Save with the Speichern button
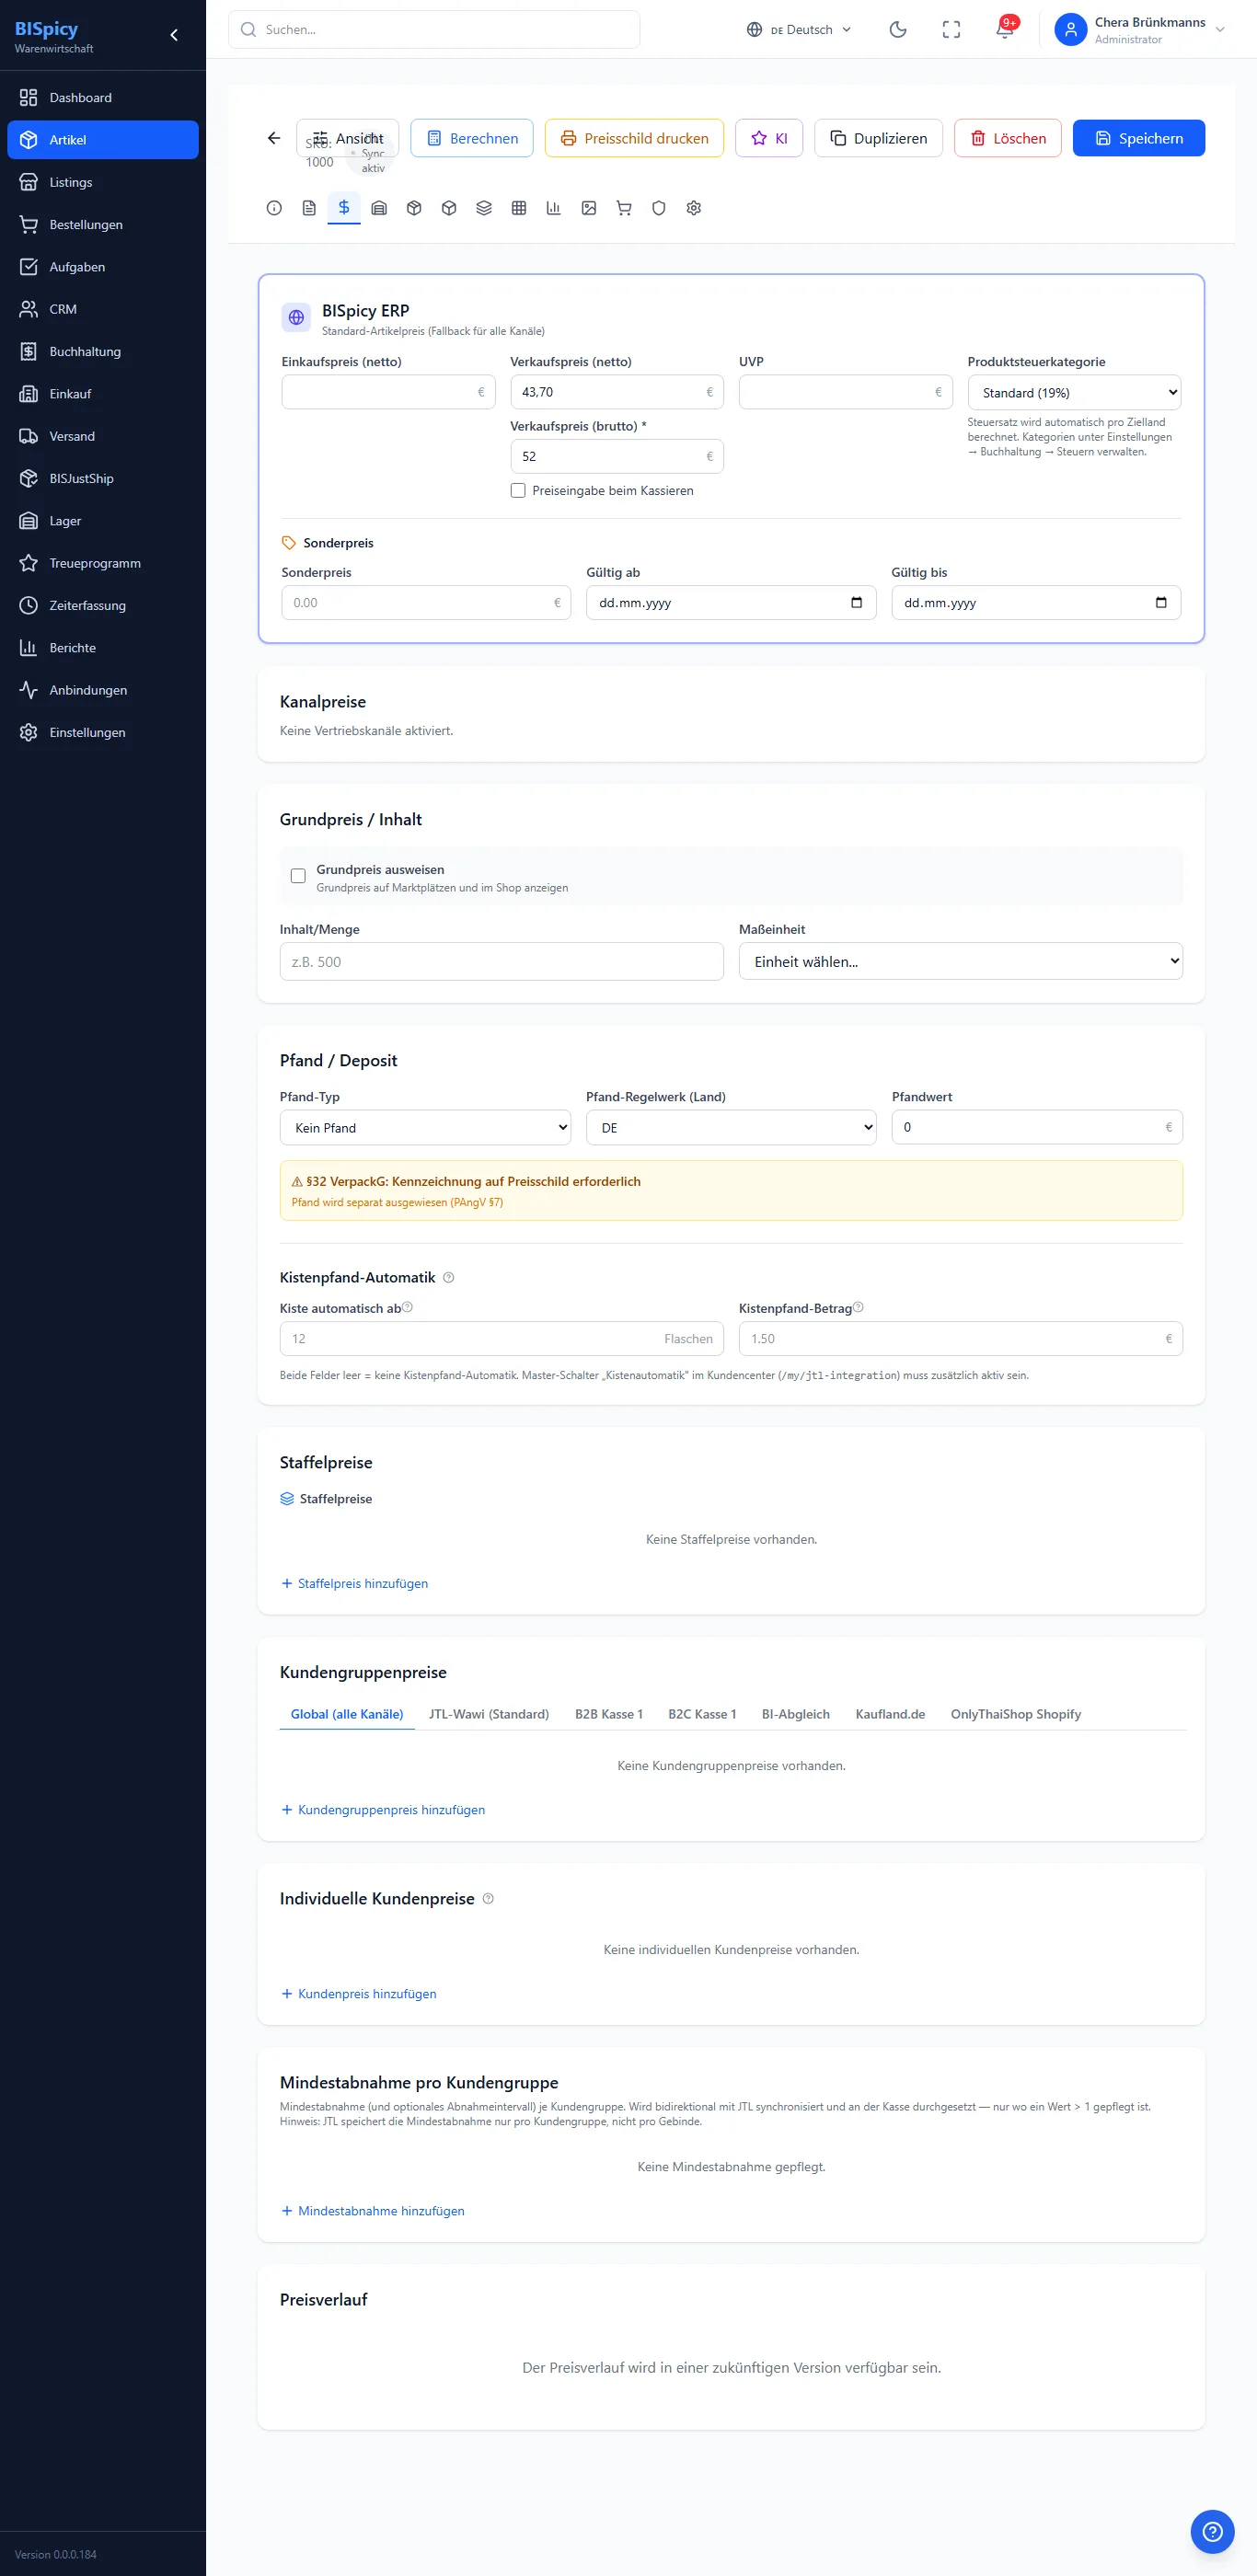The image size is (1257, 2576). tap(1139, 138)
